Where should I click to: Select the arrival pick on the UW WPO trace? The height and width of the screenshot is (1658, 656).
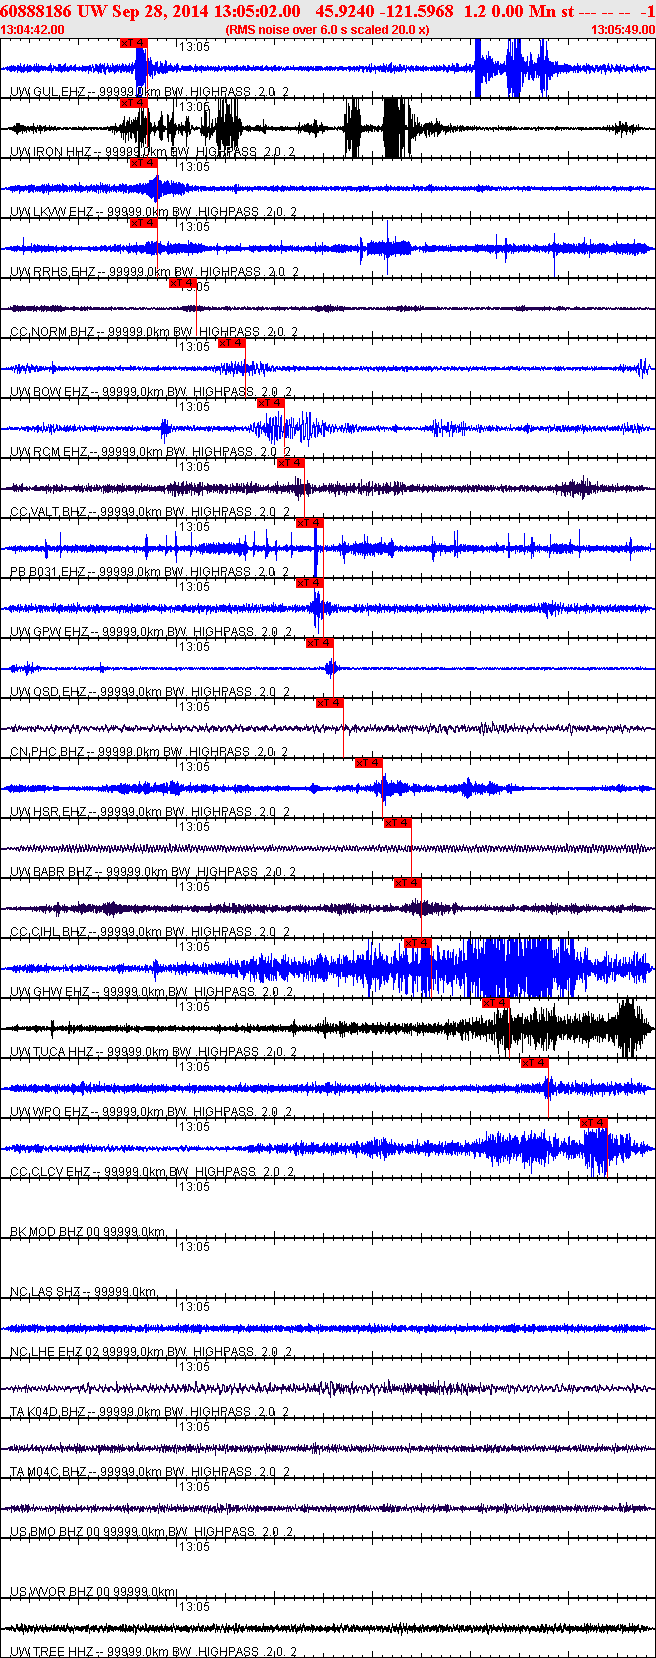[534, 1063]
